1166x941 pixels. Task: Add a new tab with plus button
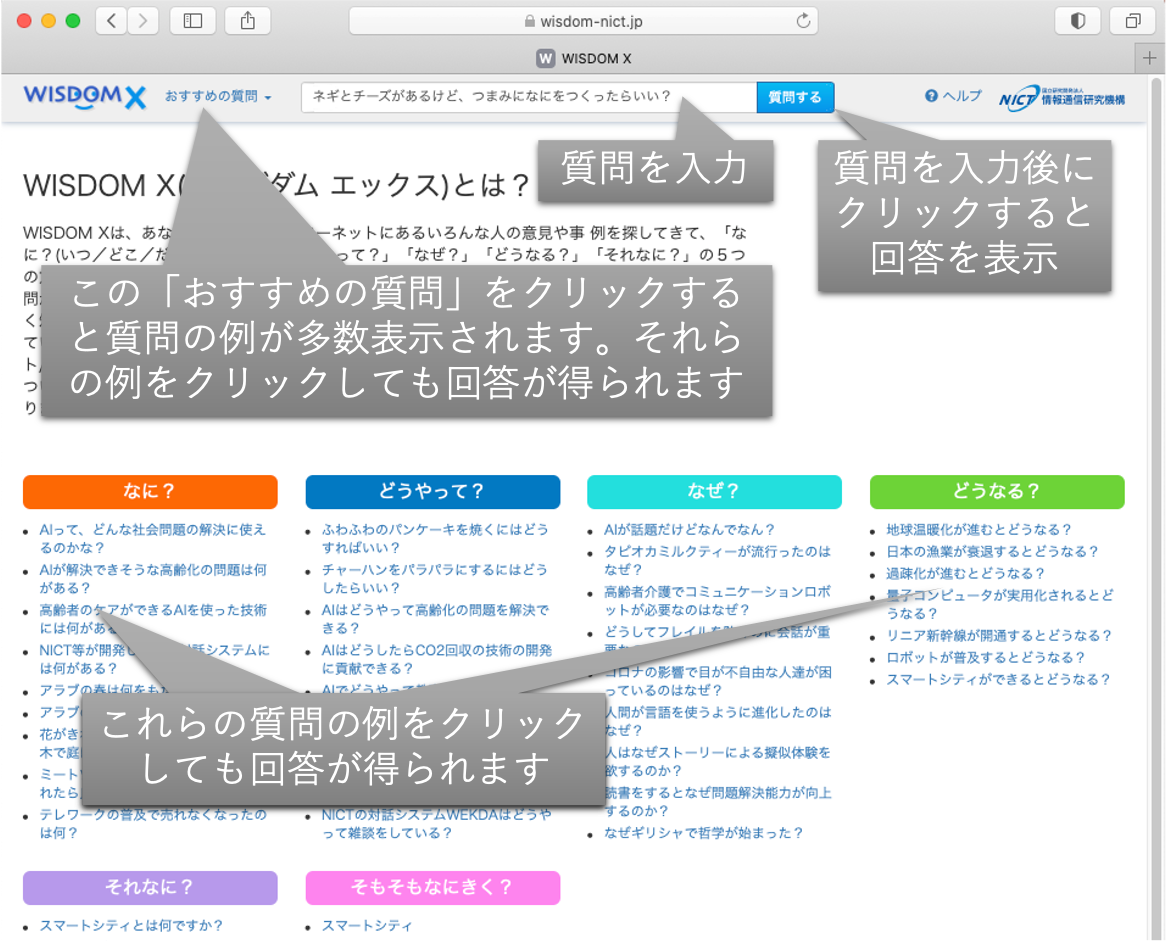click(1150, 58)
